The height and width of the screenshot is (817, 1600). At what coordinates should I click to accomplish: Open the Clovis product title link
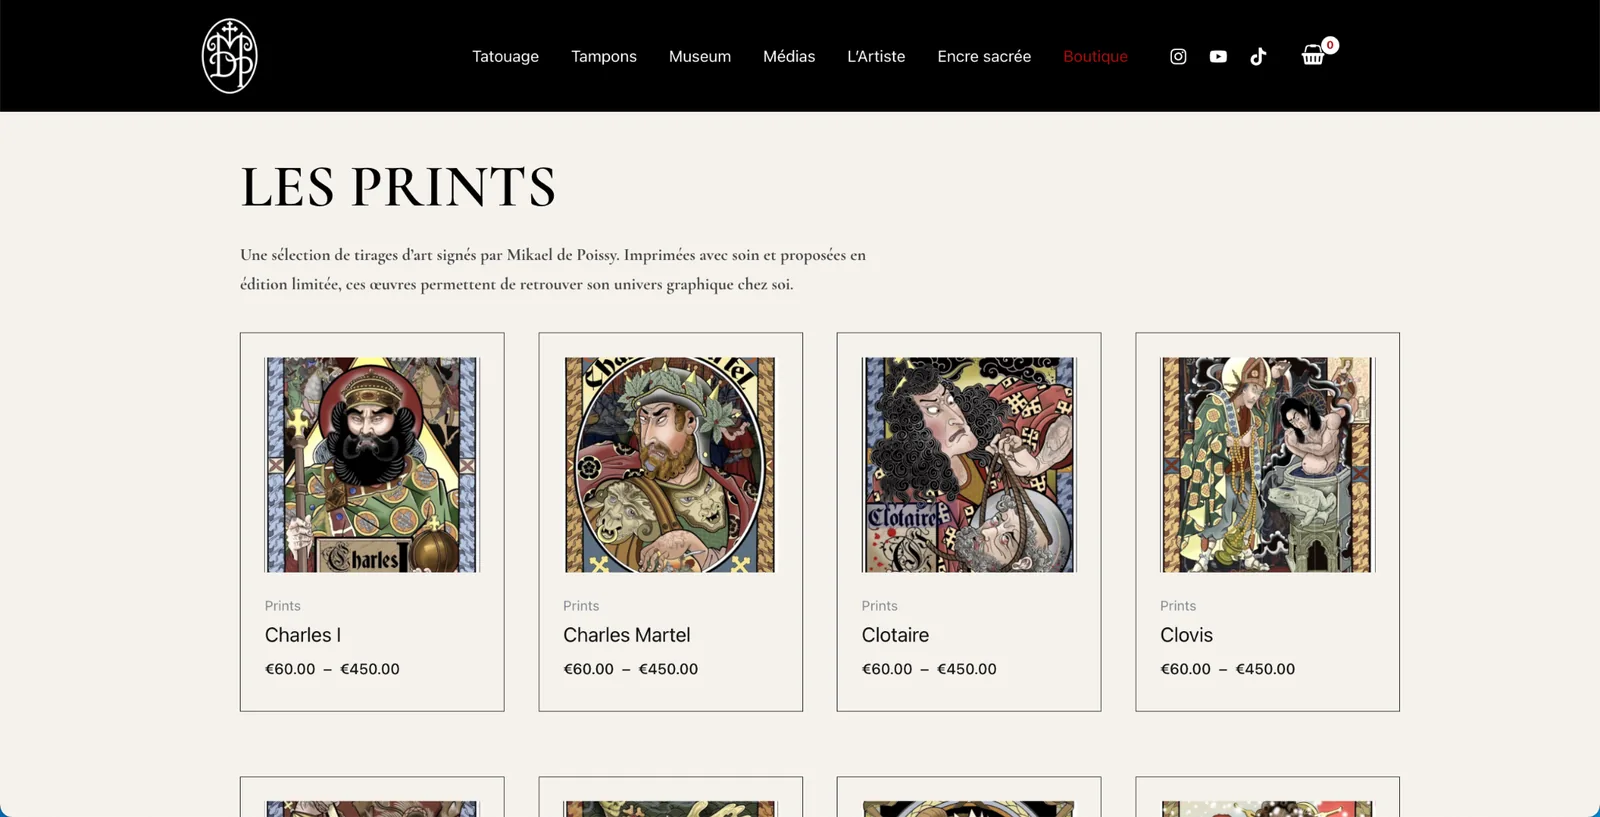tap(1186, 635)
